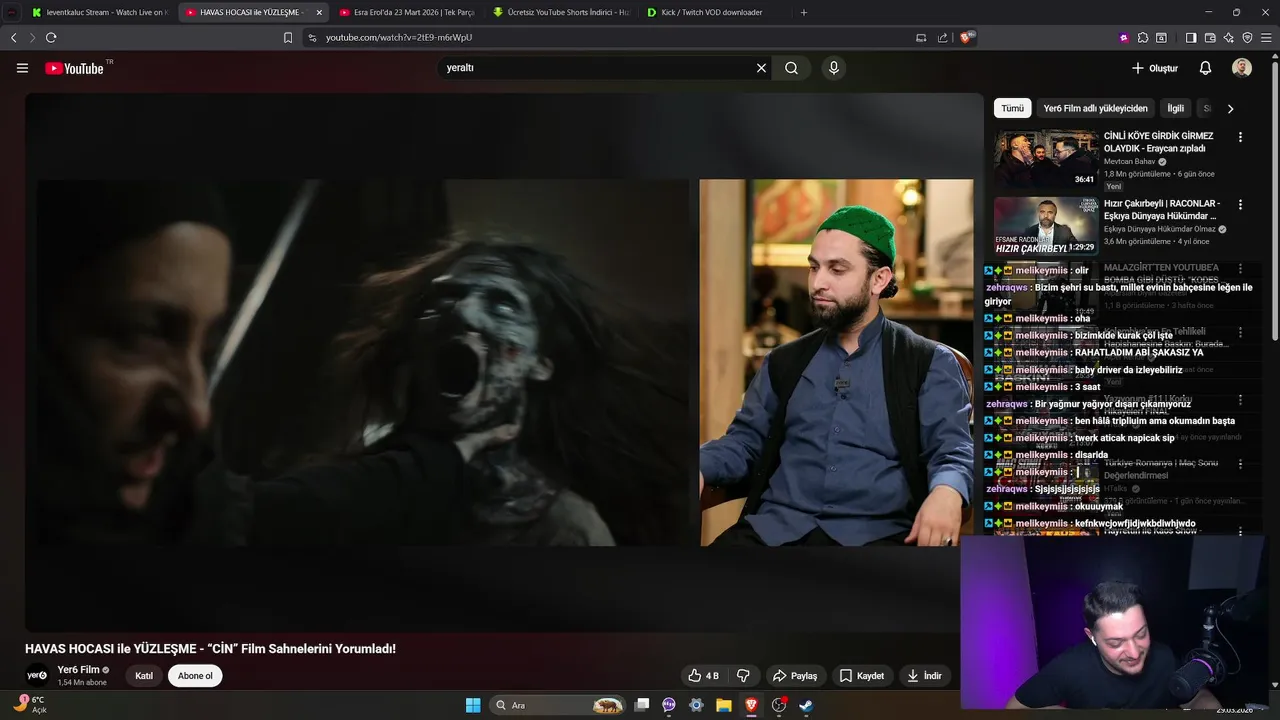Open the Windows Start button
The height and width of the screenshot is (720, 1280).
coord(473,705)
